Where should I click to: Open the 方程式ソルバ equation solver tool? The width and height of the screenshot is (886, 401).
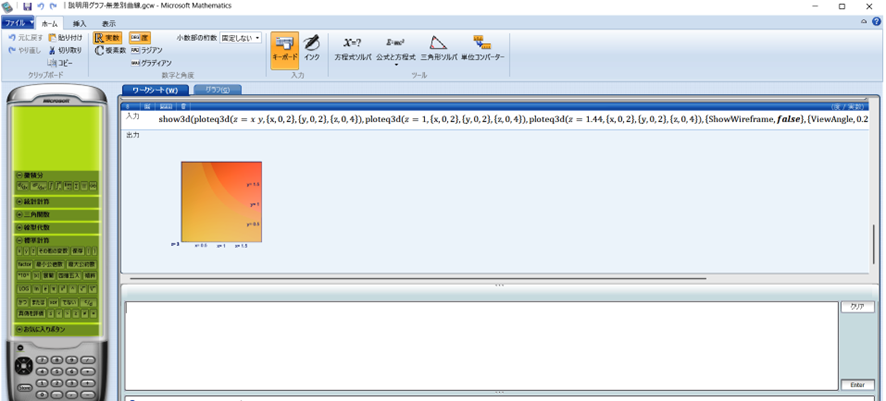pos(352,48)
